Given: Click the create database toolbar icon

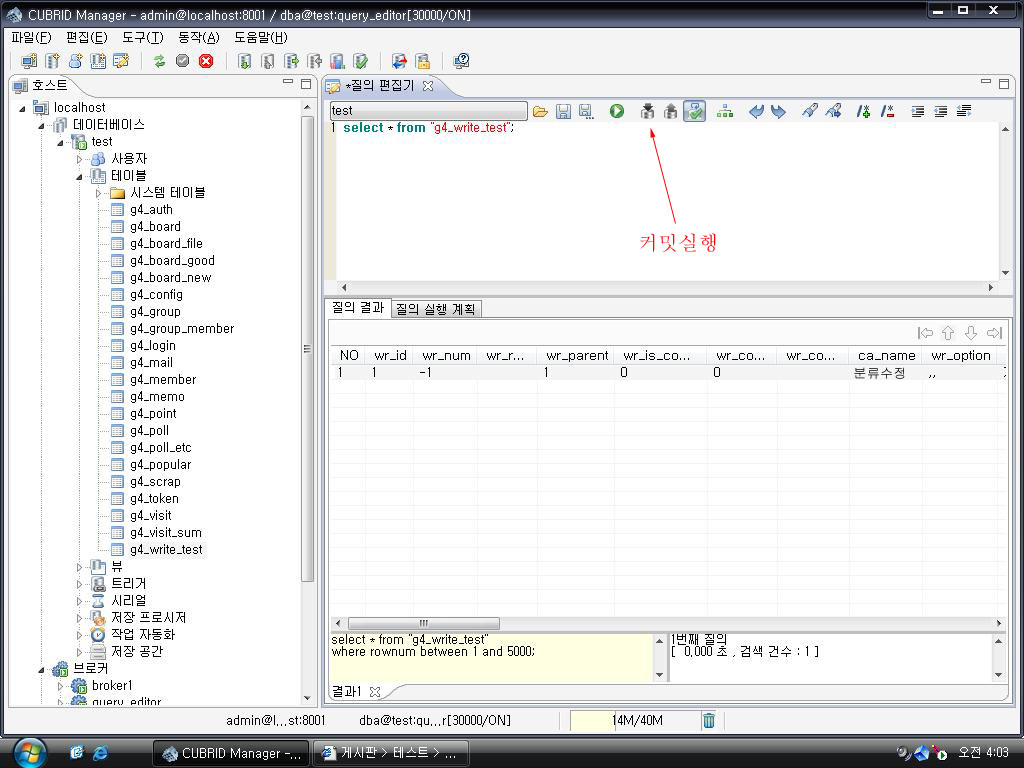Looking at the screenshot, I should [x=52, y=61].
